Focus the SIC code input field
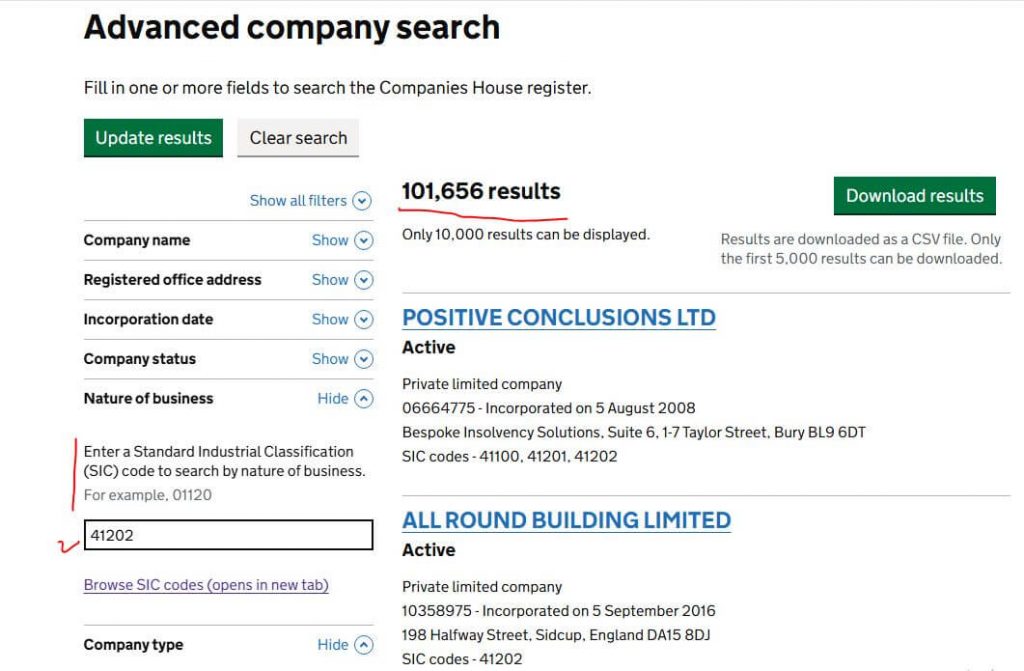Screen dimensions: 1024x671 coord(228,535)
